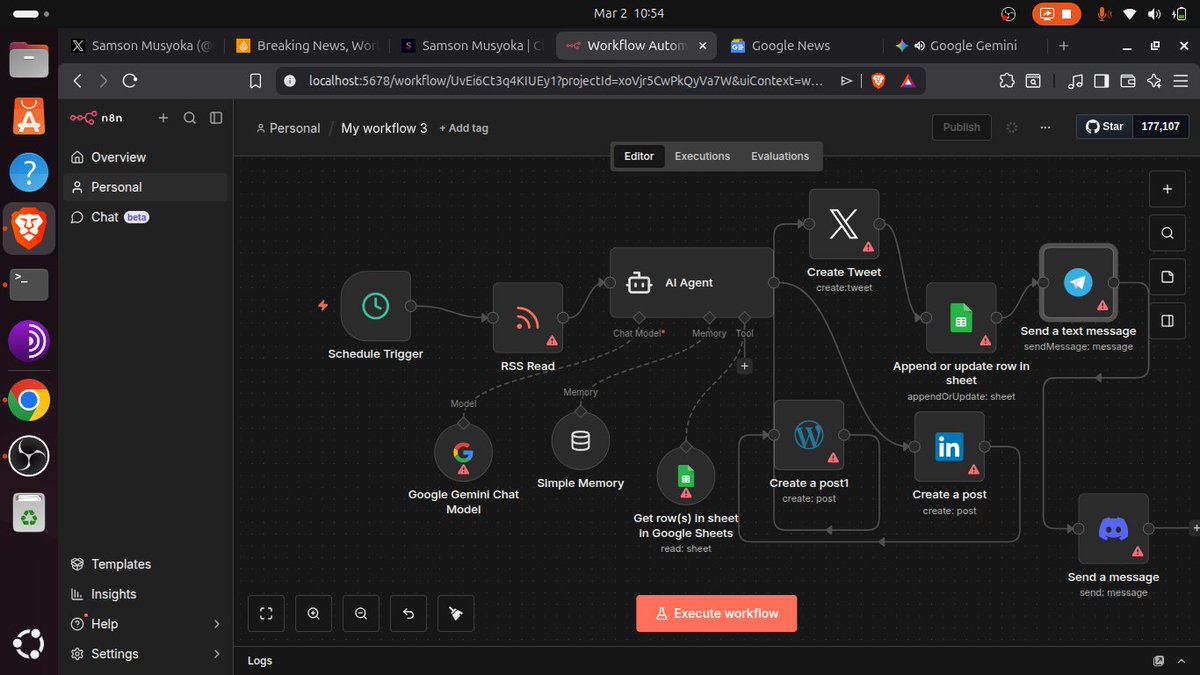
Task: Undo the last canvas action
Action: (408, 614)
